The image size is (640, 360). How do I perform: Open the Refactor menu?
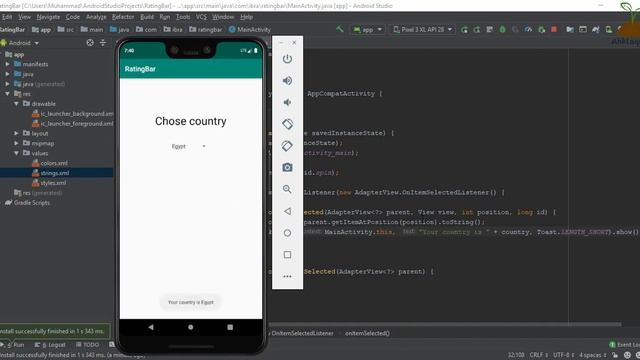[123, 17]
